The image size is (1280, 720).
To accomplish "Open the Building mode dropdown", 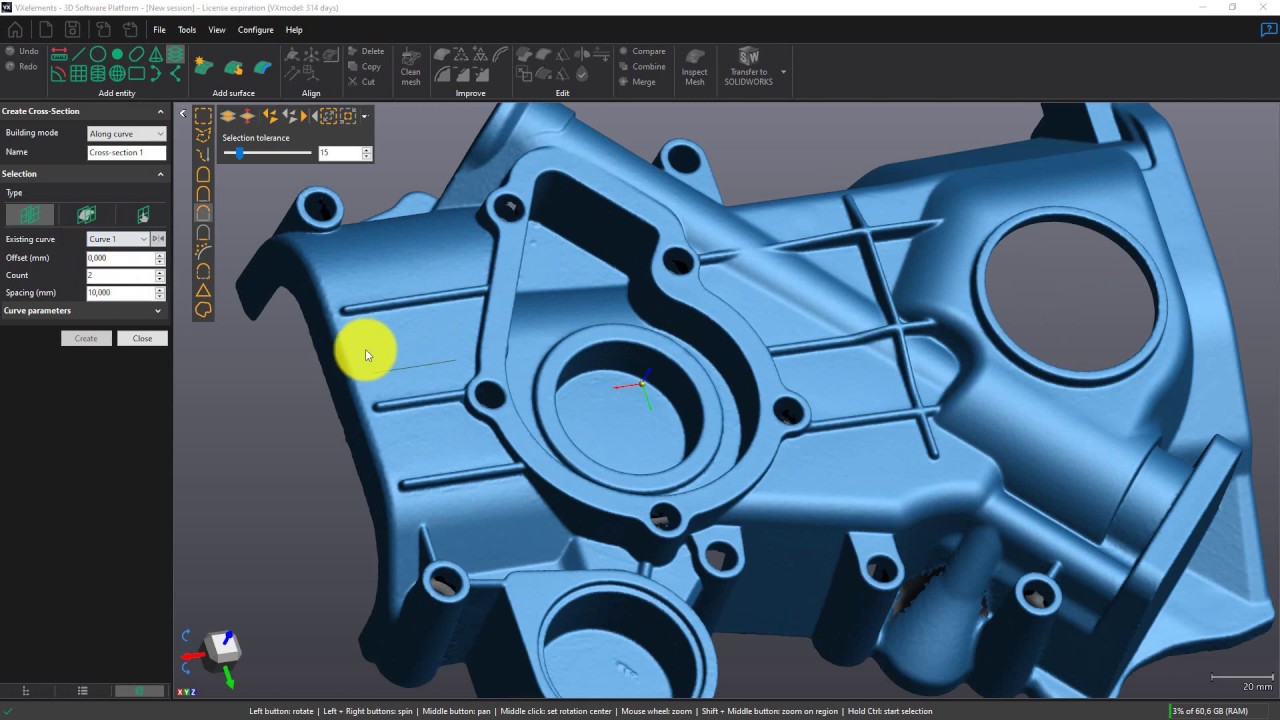I will click(x=126, y=134).
